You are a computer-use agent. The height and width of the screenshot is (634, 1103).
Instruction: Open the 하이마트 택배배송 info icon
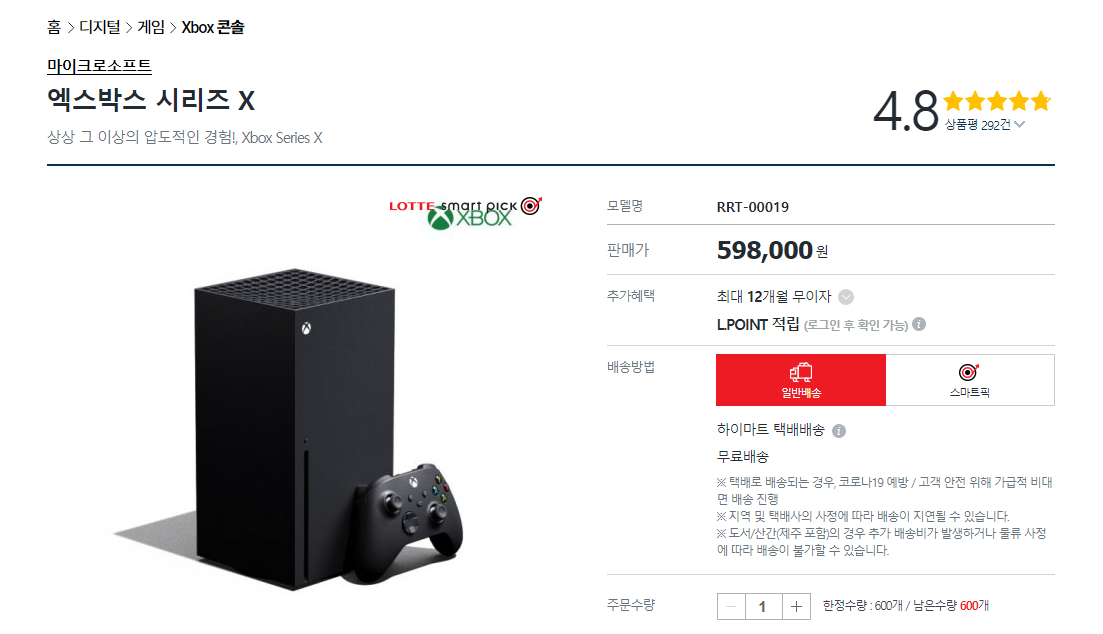point(839,431)
